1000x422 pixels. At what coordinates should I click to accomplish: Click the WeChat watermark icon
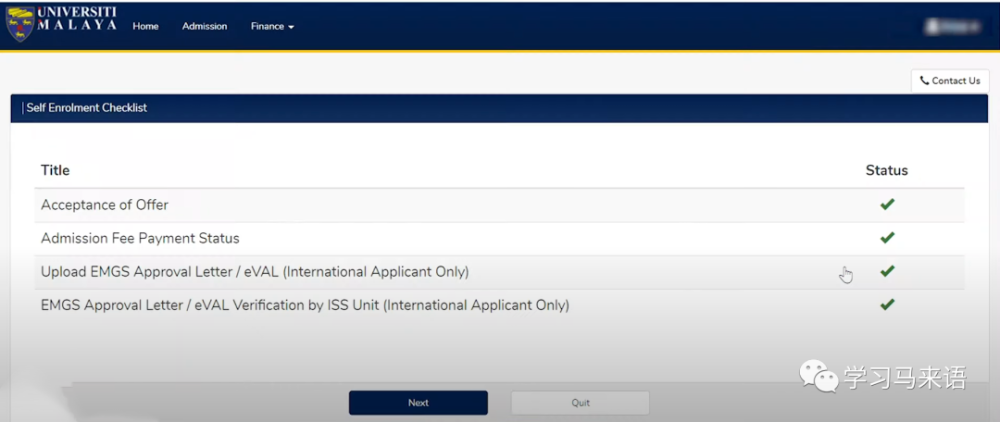click(x=817, y=377)
